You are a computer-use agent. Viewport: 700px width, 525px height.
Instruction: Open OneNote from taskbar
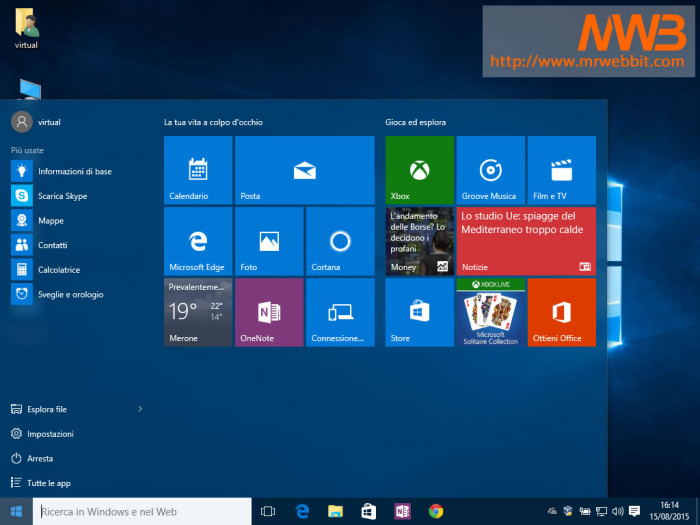pyautogui.click(x=402, y=511)
